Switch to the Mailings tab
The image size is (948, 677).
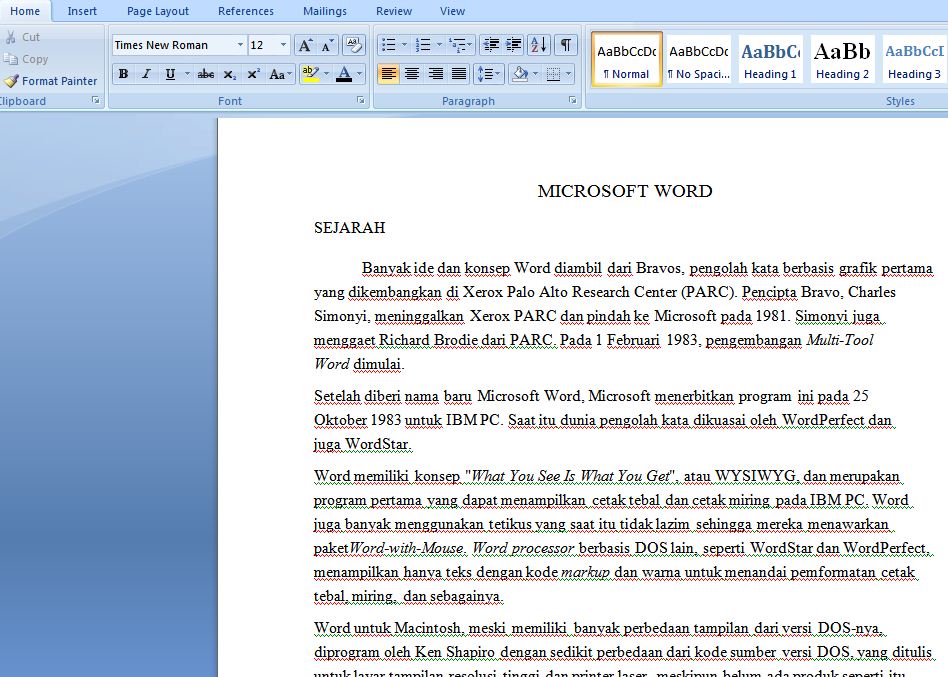point(325,11)
